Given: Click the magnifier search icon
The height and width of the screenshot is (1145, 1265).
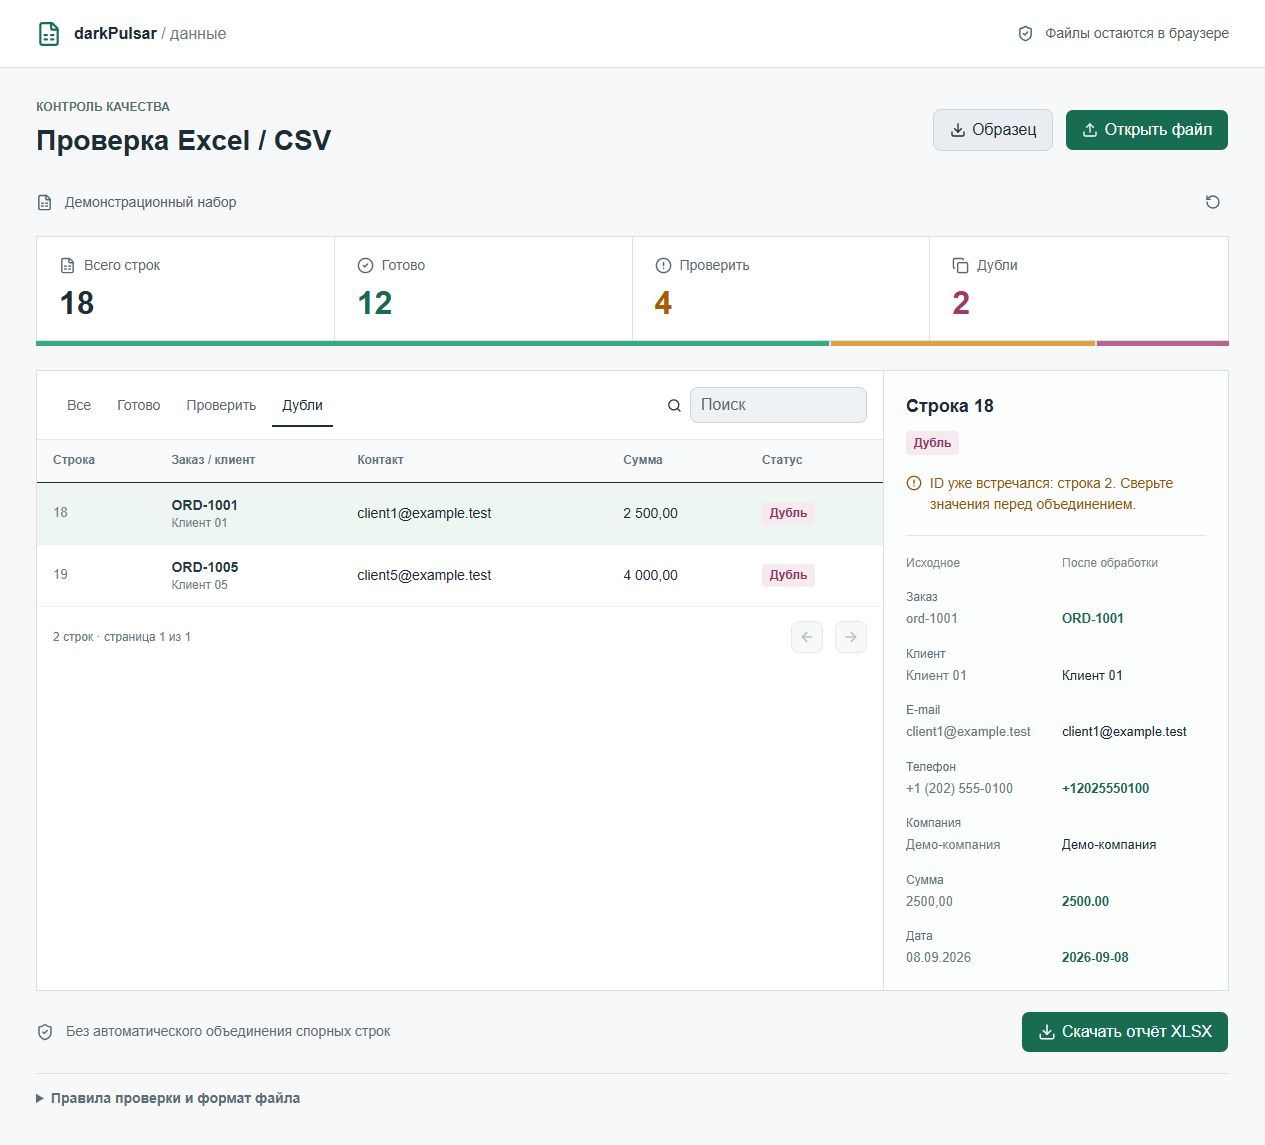Looking at the screenshot, I should point(674,405).
